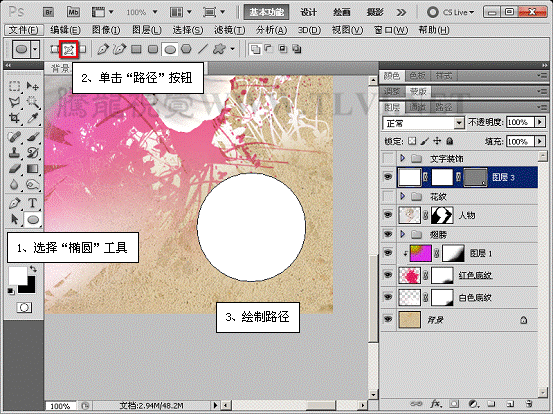Open the 不透明度 slider arrow
The height and width of the screenshot is (414, 553).
click(540, 122)
